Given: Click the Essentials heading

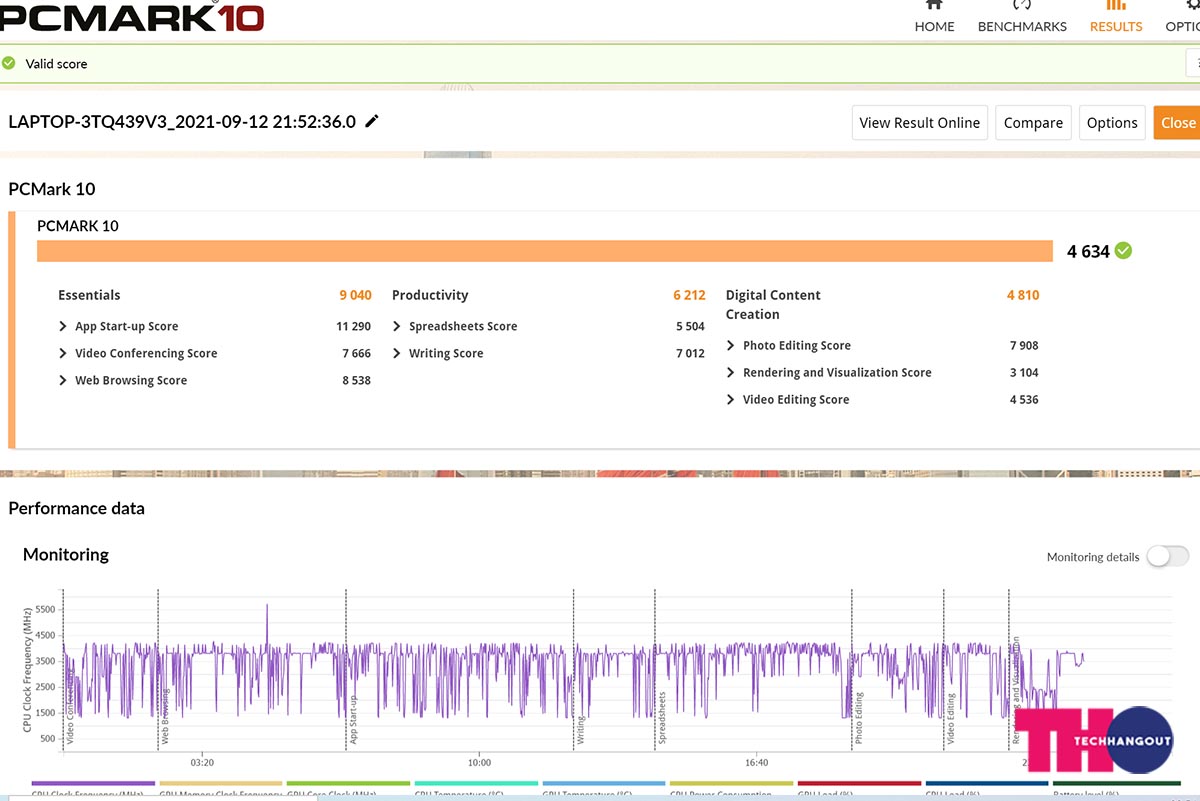Looking at the screenshot, I should click(89, 295).
